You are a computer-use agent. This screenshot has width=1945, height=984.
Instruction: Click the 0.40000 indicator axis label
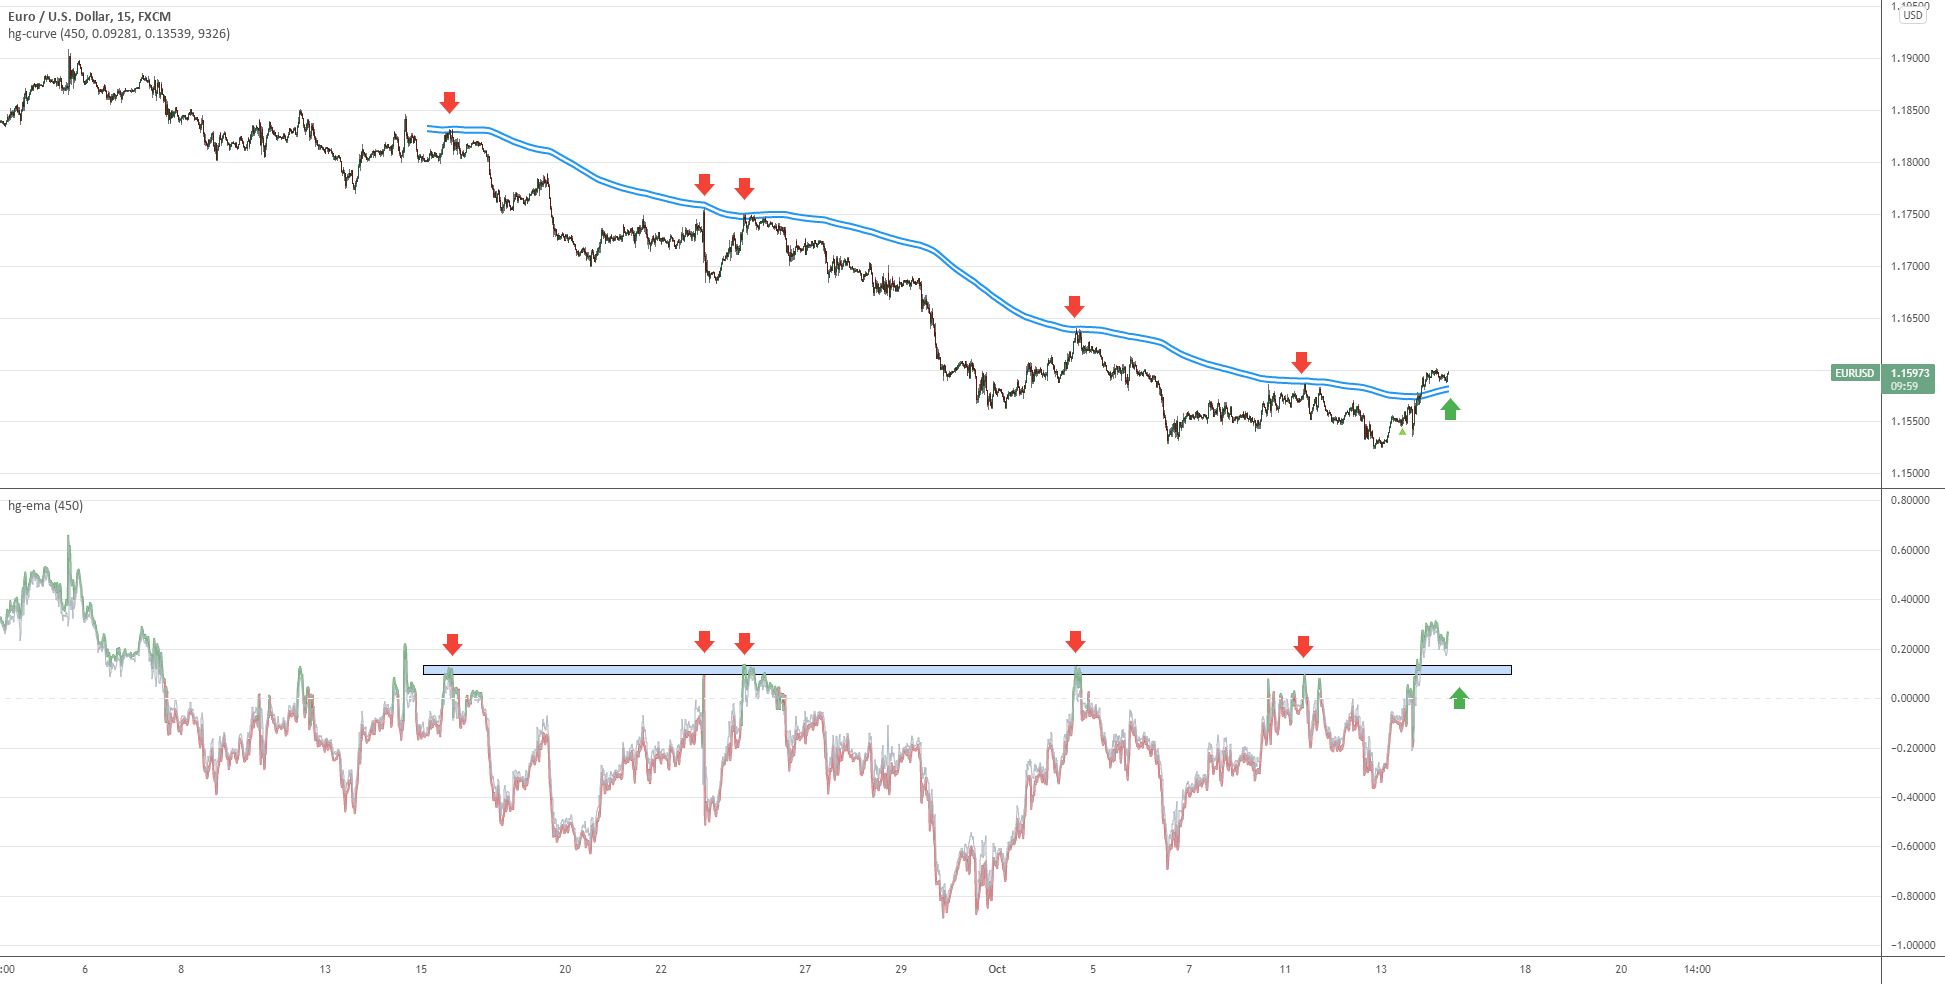point(1910,599)
